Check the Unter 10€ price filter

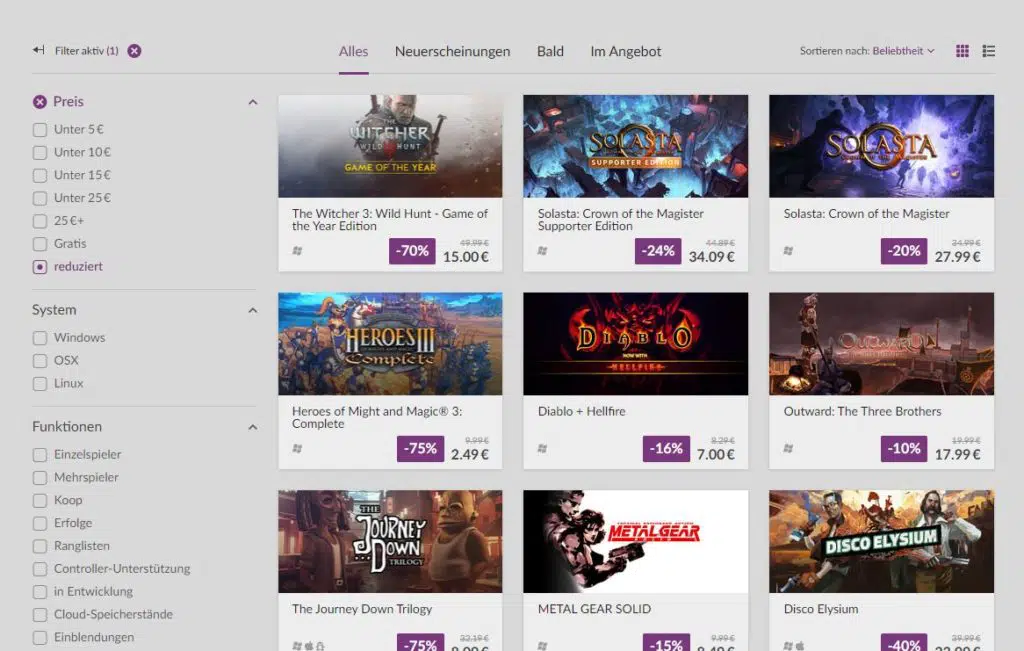[x=40, y=153]
